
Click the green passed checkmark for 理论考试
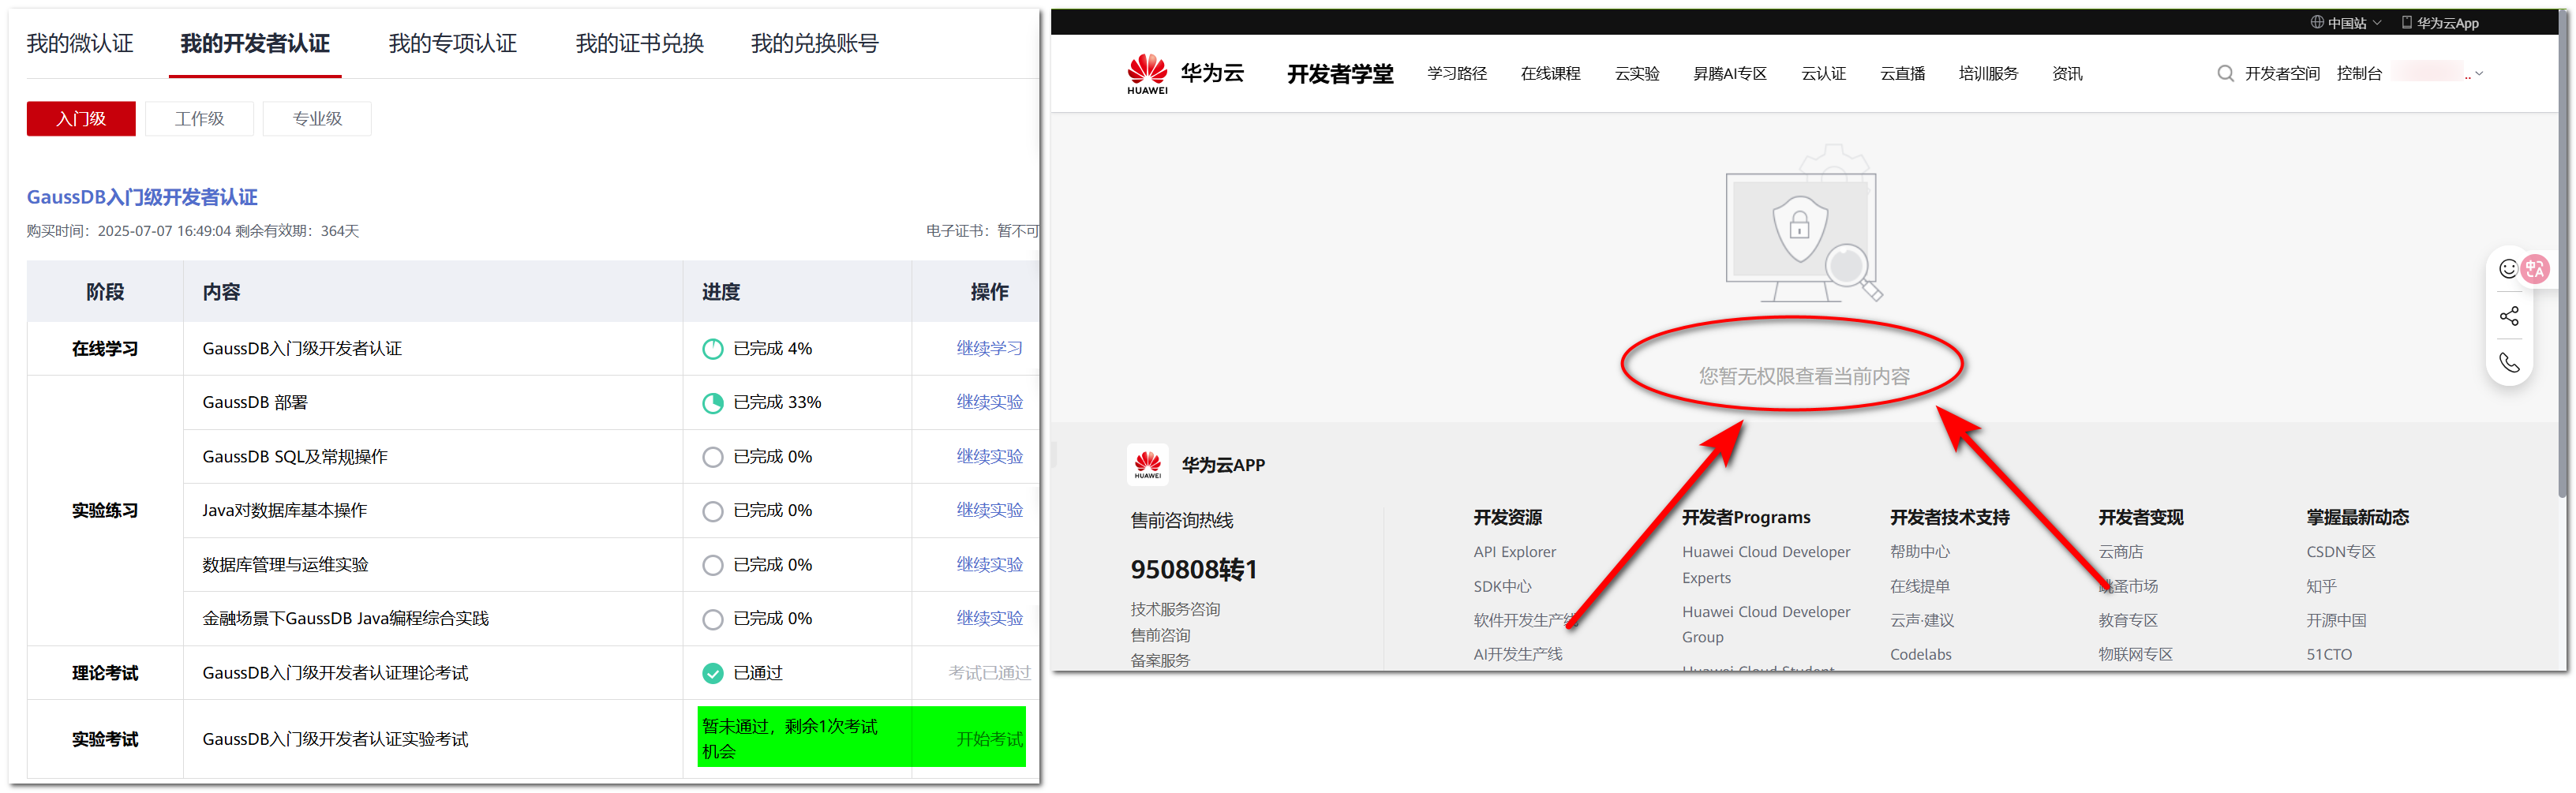(x=712, y=673)
